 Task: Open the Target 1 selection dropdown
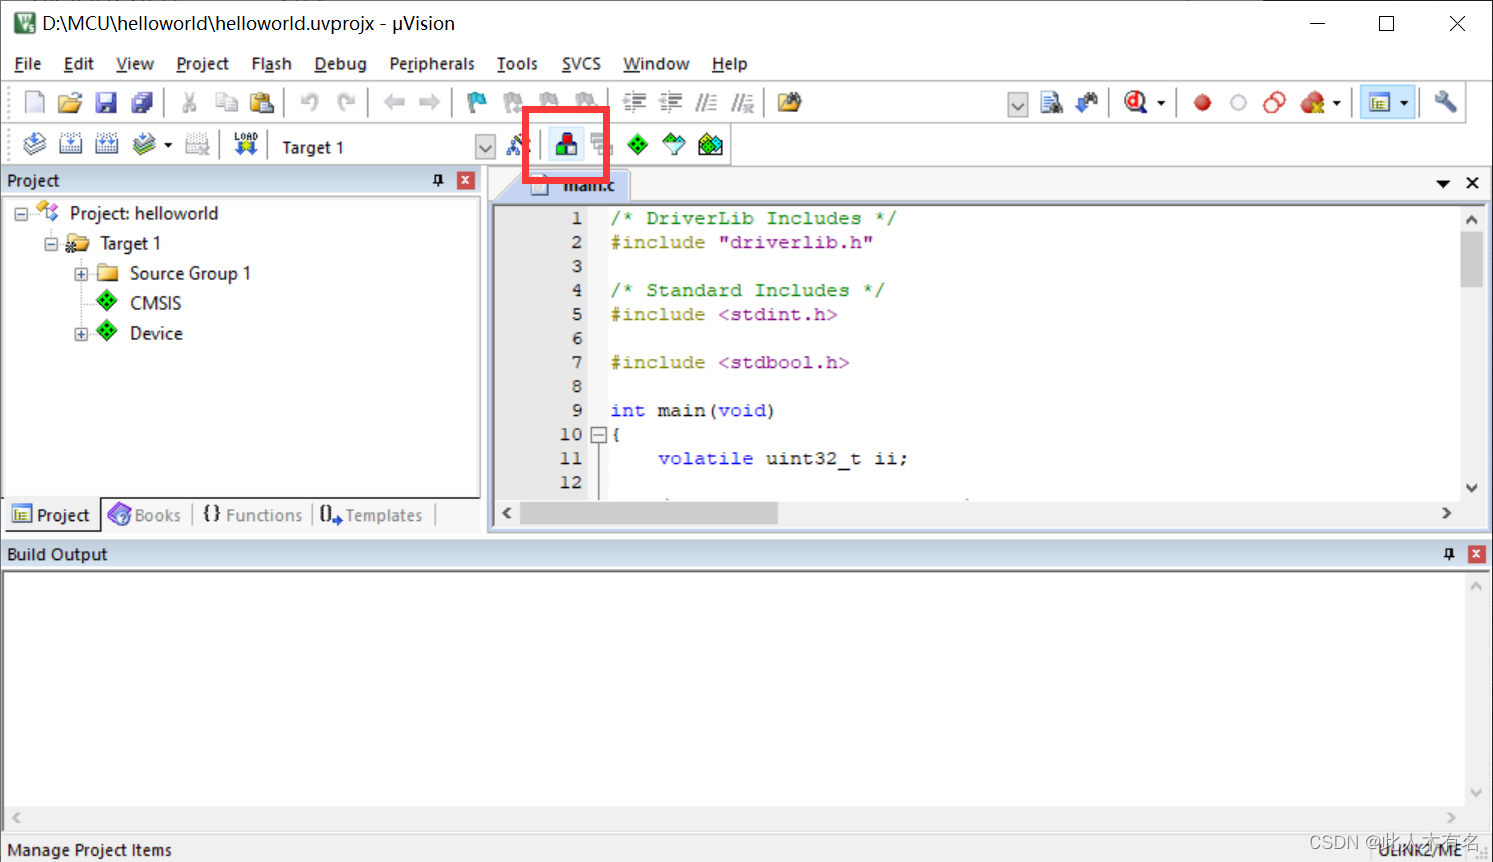tap(485, 146)
